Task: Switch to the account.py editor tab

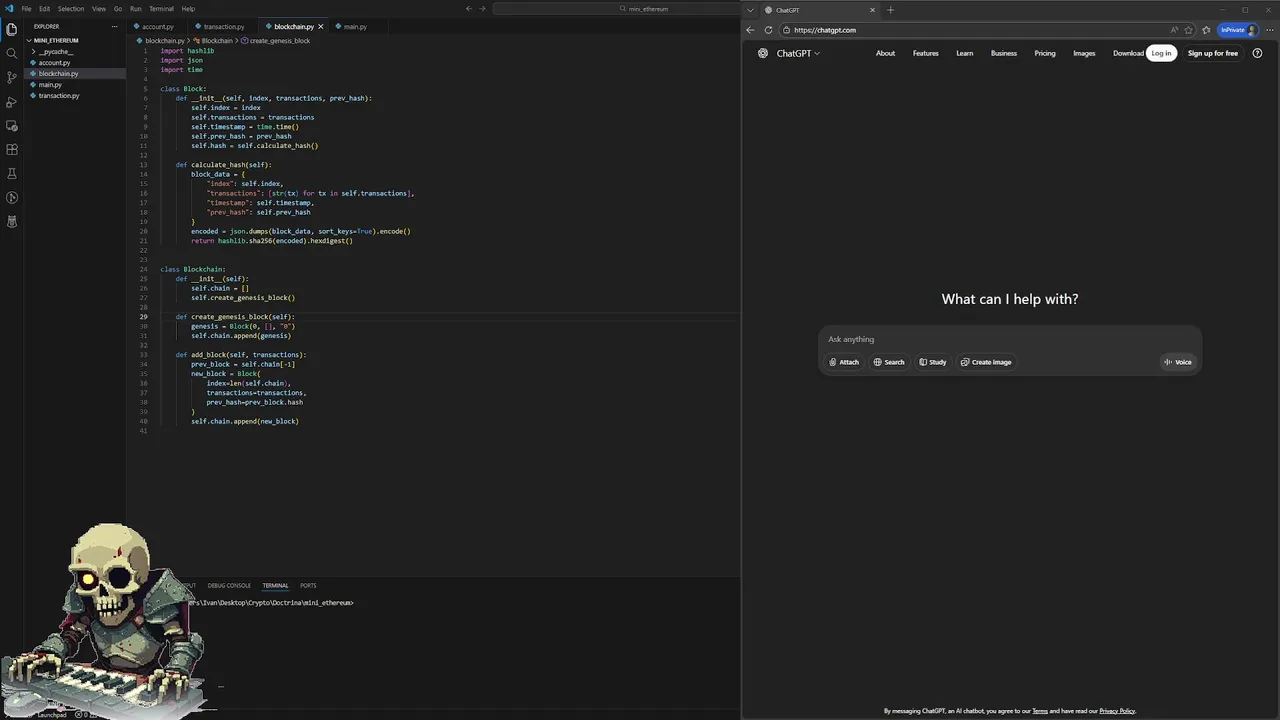Action: 157,27
